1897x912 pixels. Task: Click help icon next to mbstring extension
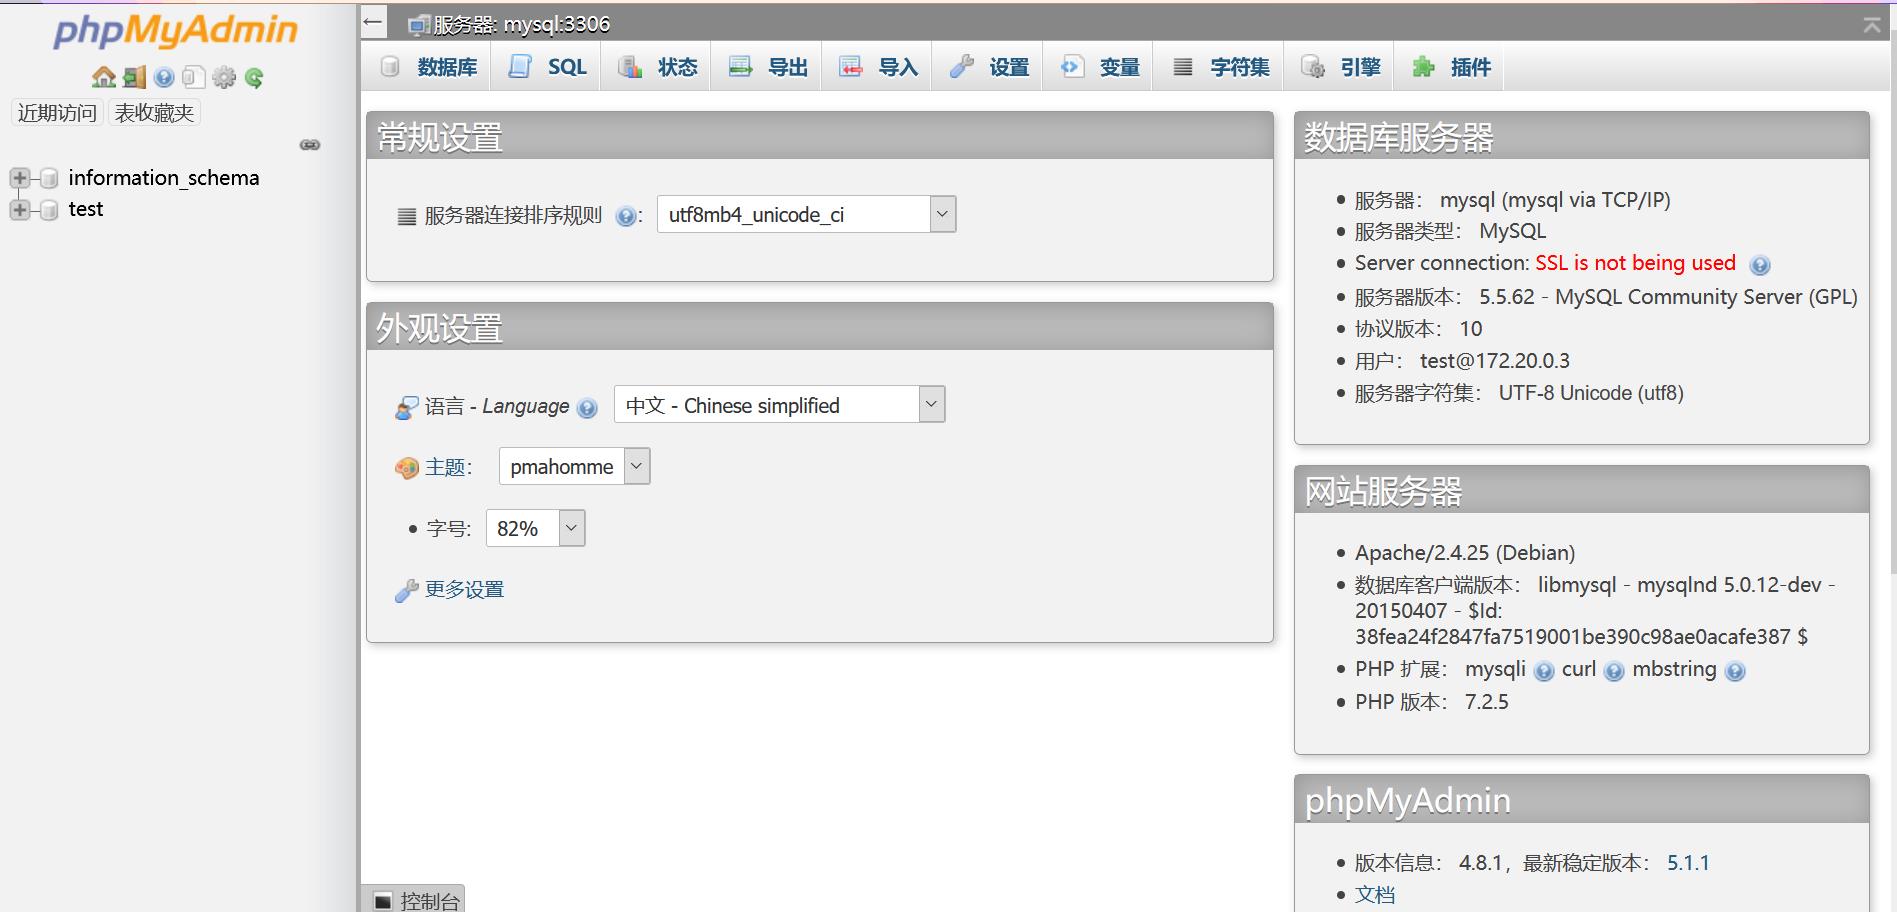click(x=1735, y=671)
